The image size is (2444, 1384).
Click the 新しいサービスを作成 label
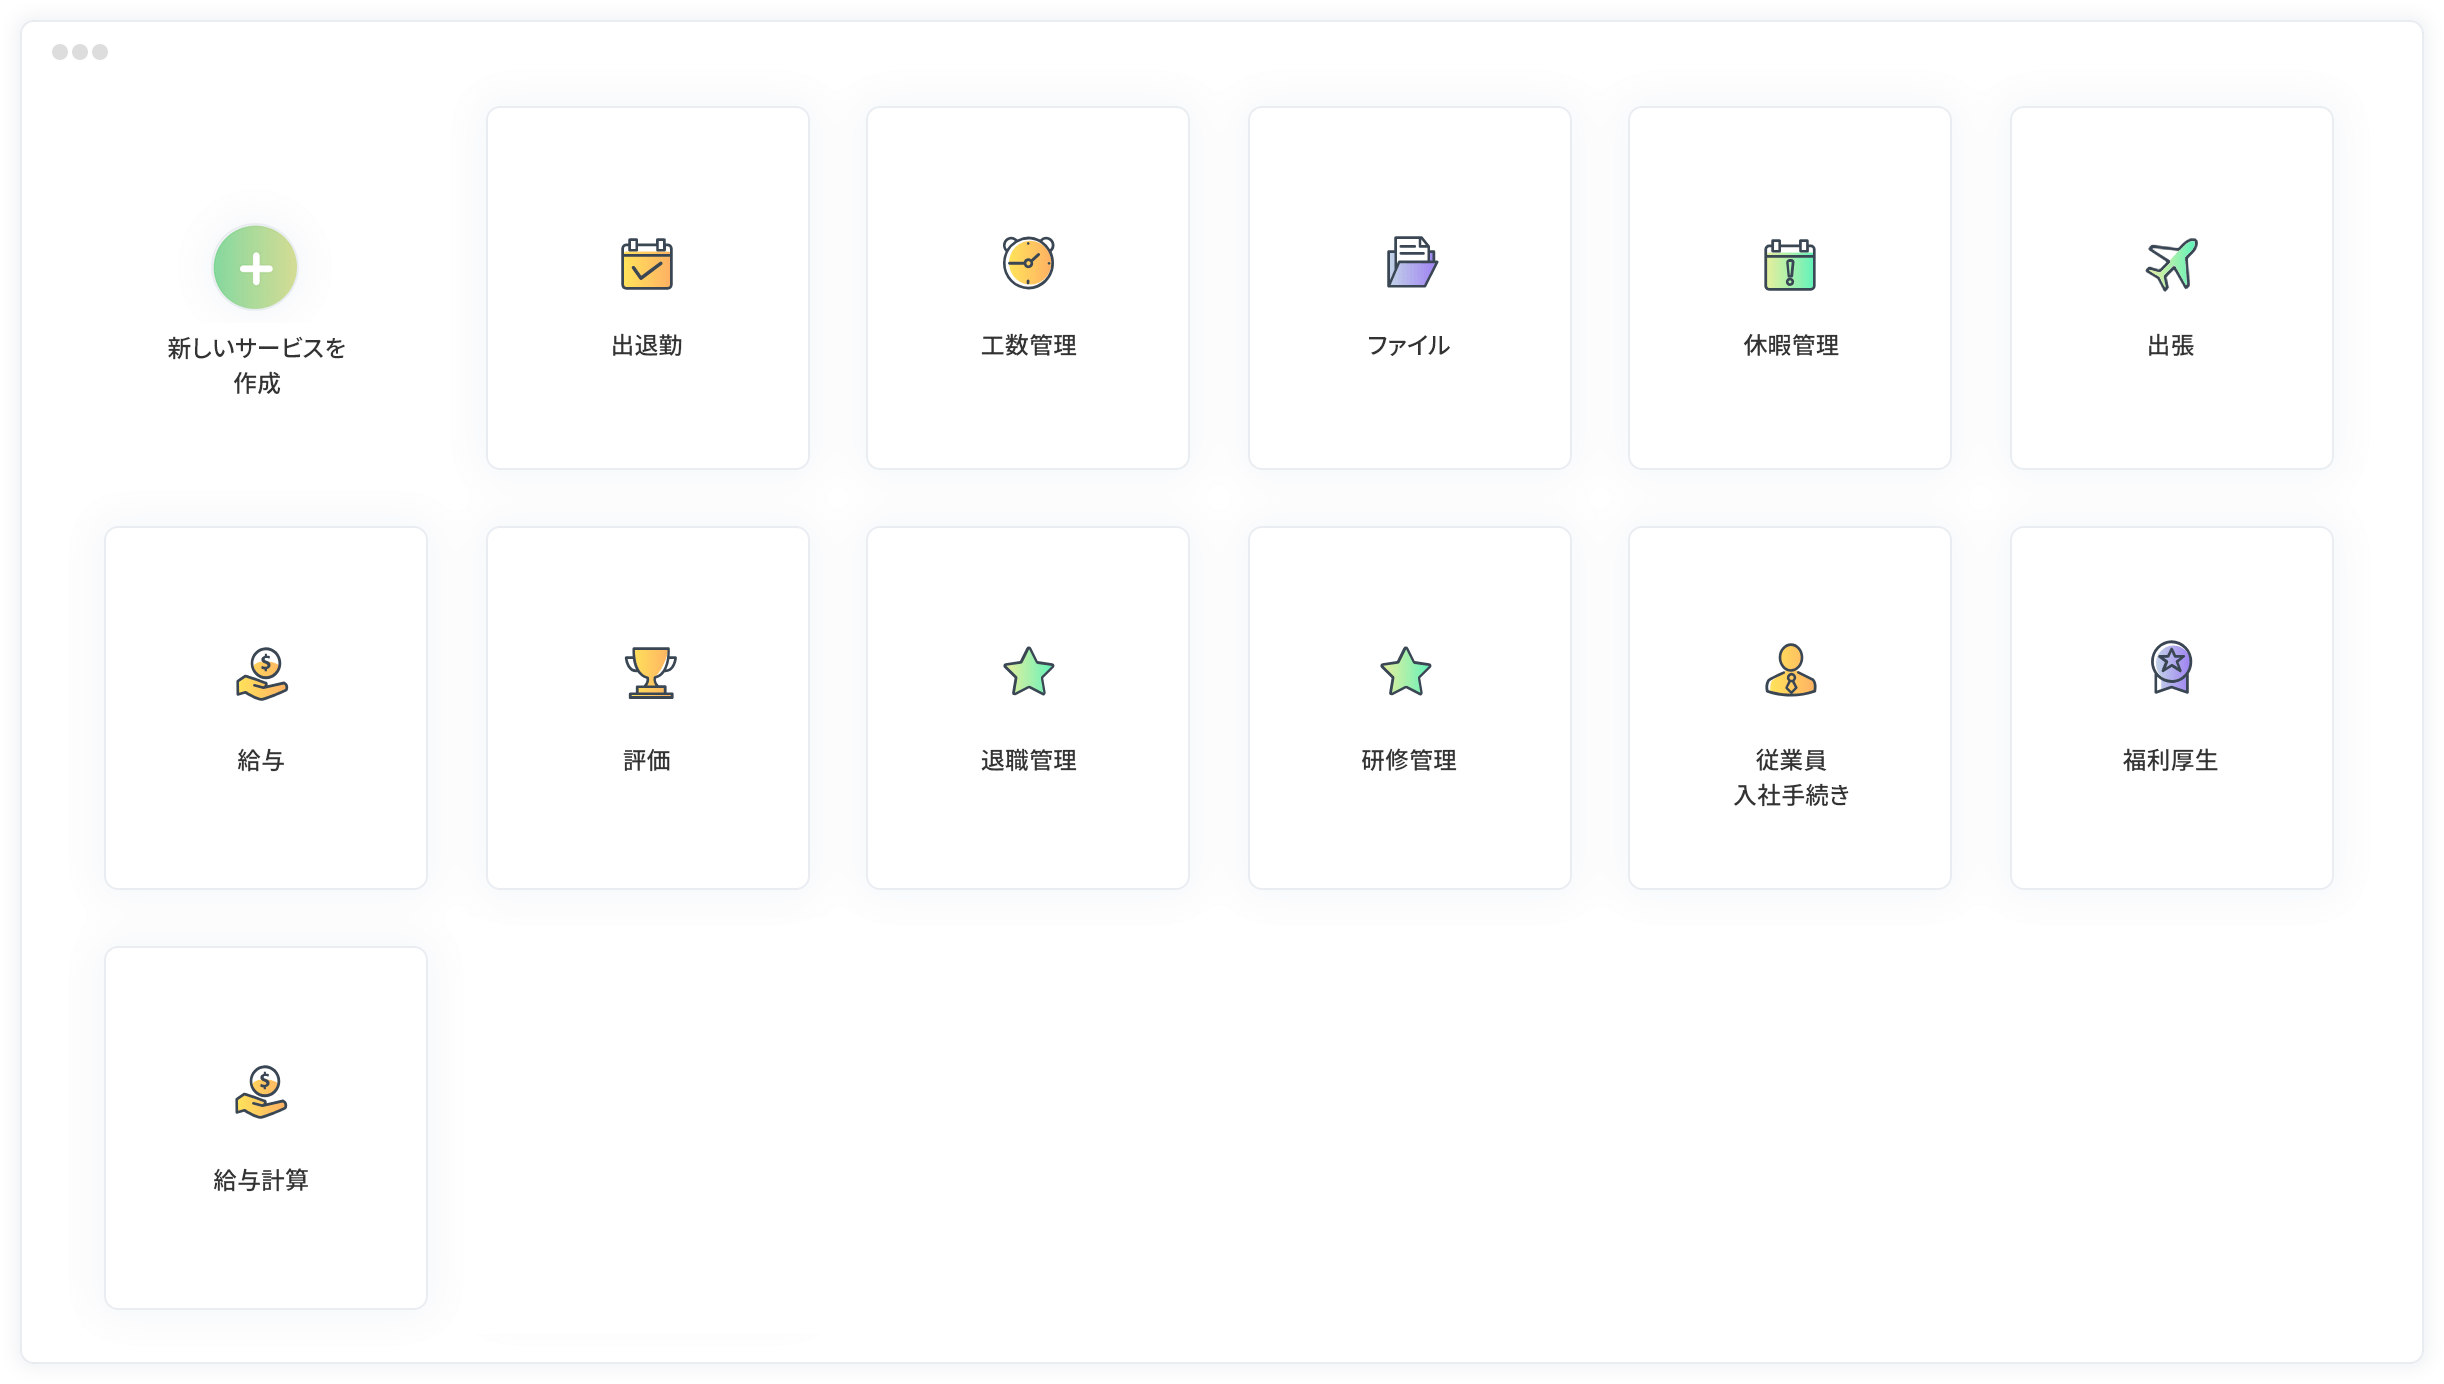(256, 366)
